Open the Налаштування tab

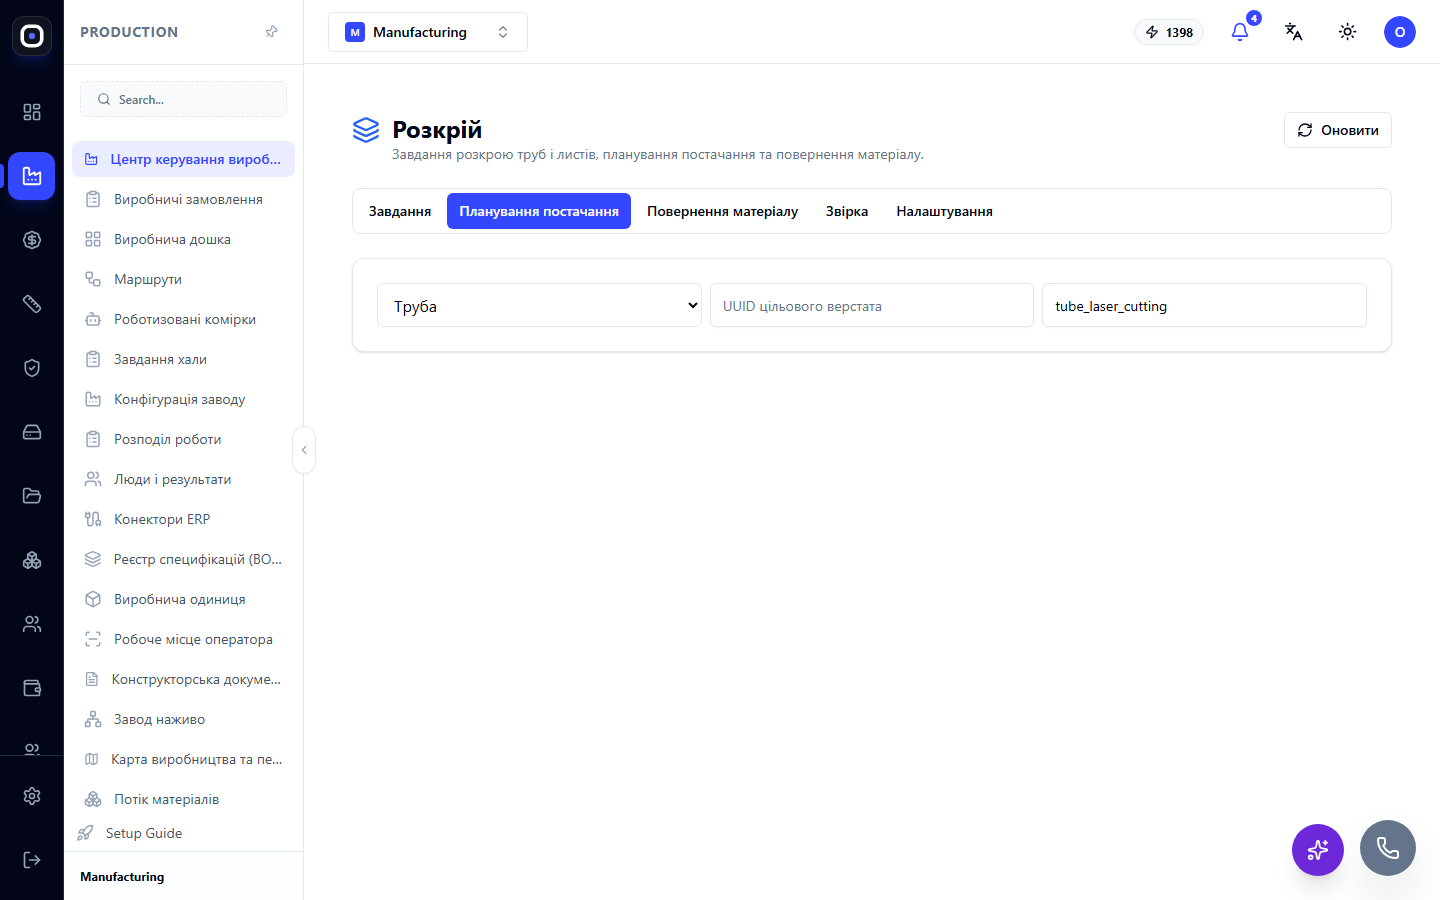tap(945, 211)
